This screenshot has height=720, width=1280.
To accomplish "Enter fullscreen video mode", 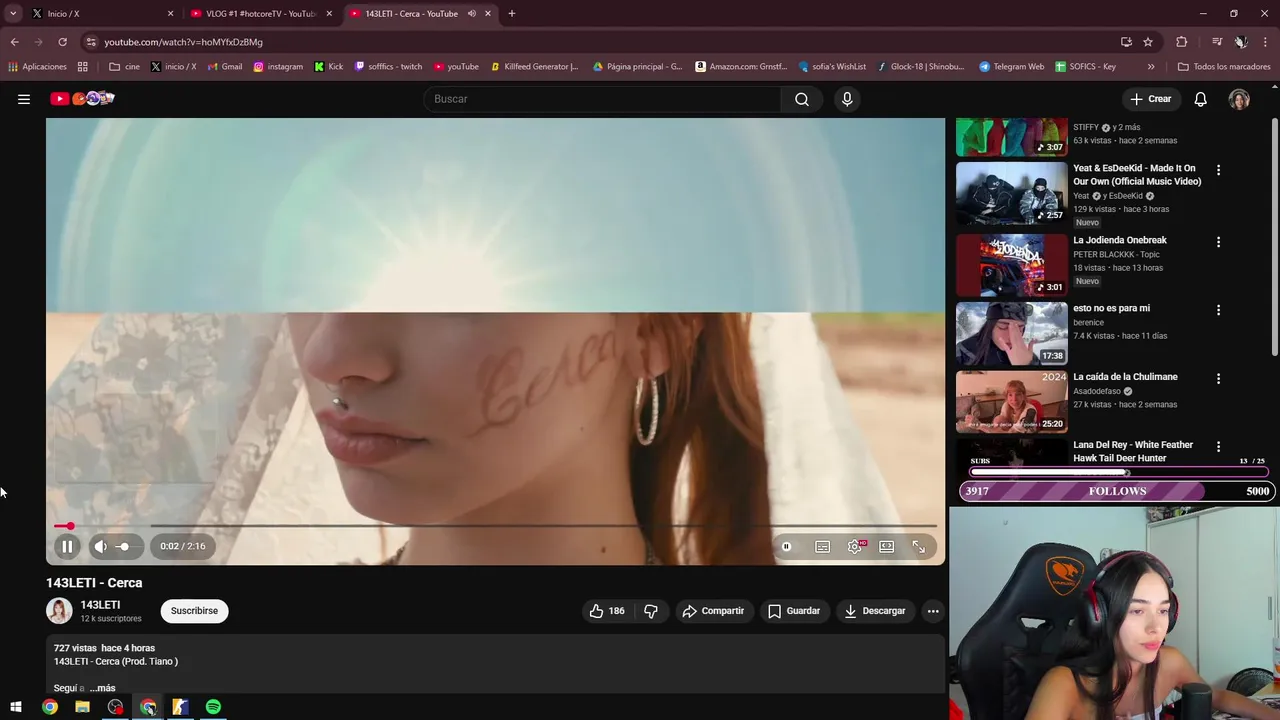I will click(x=919, y=547).
